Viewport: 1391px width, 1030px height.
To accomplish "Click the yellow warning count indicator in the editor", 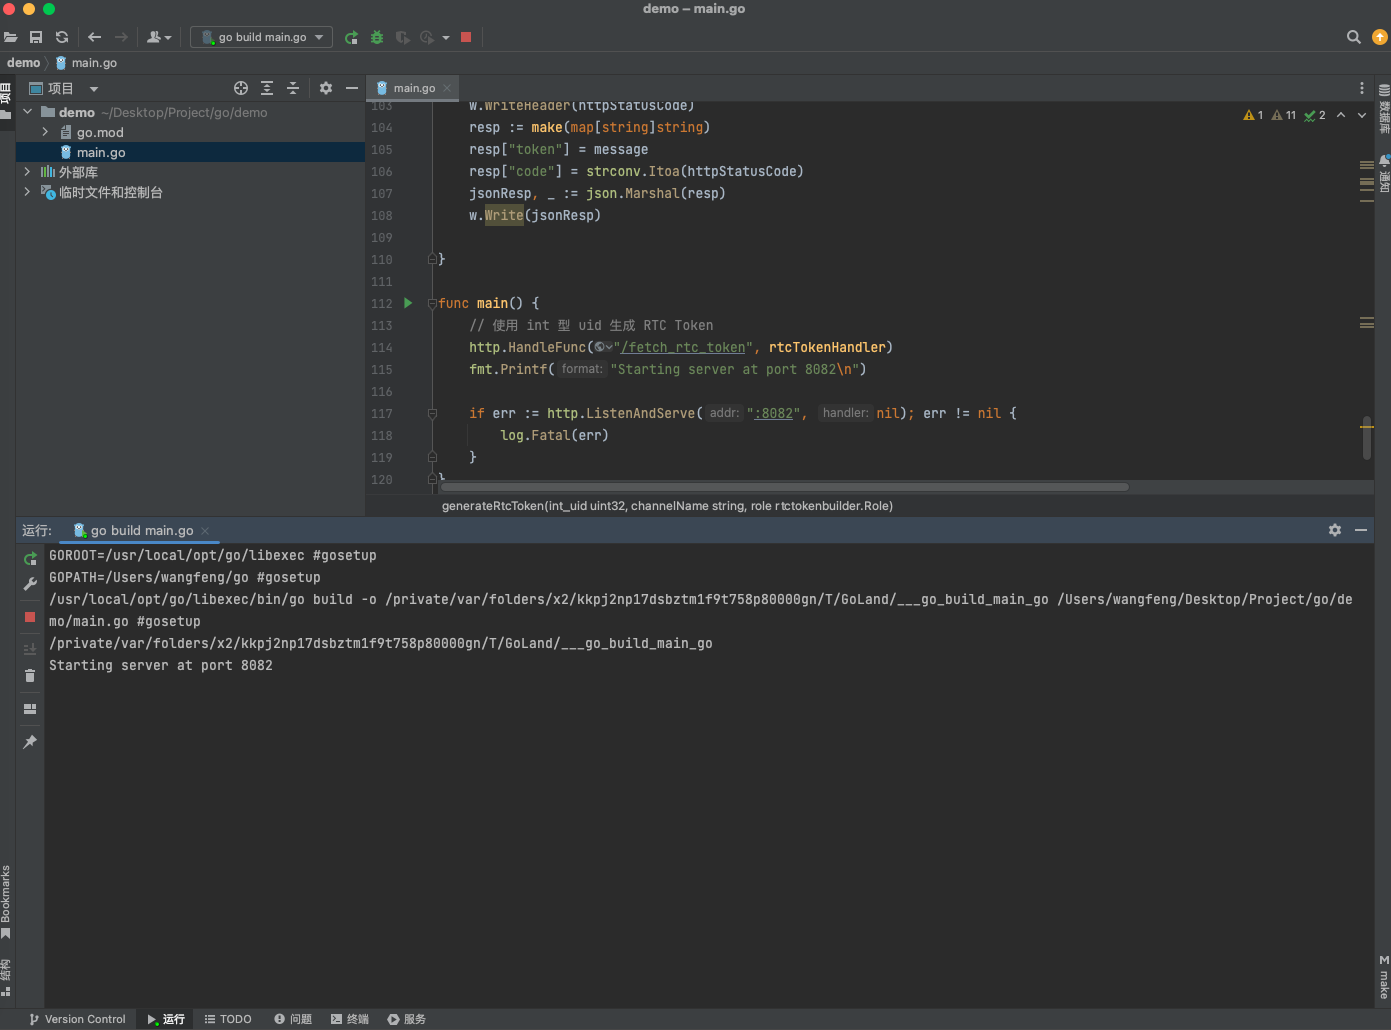I will pos(1253,115).
